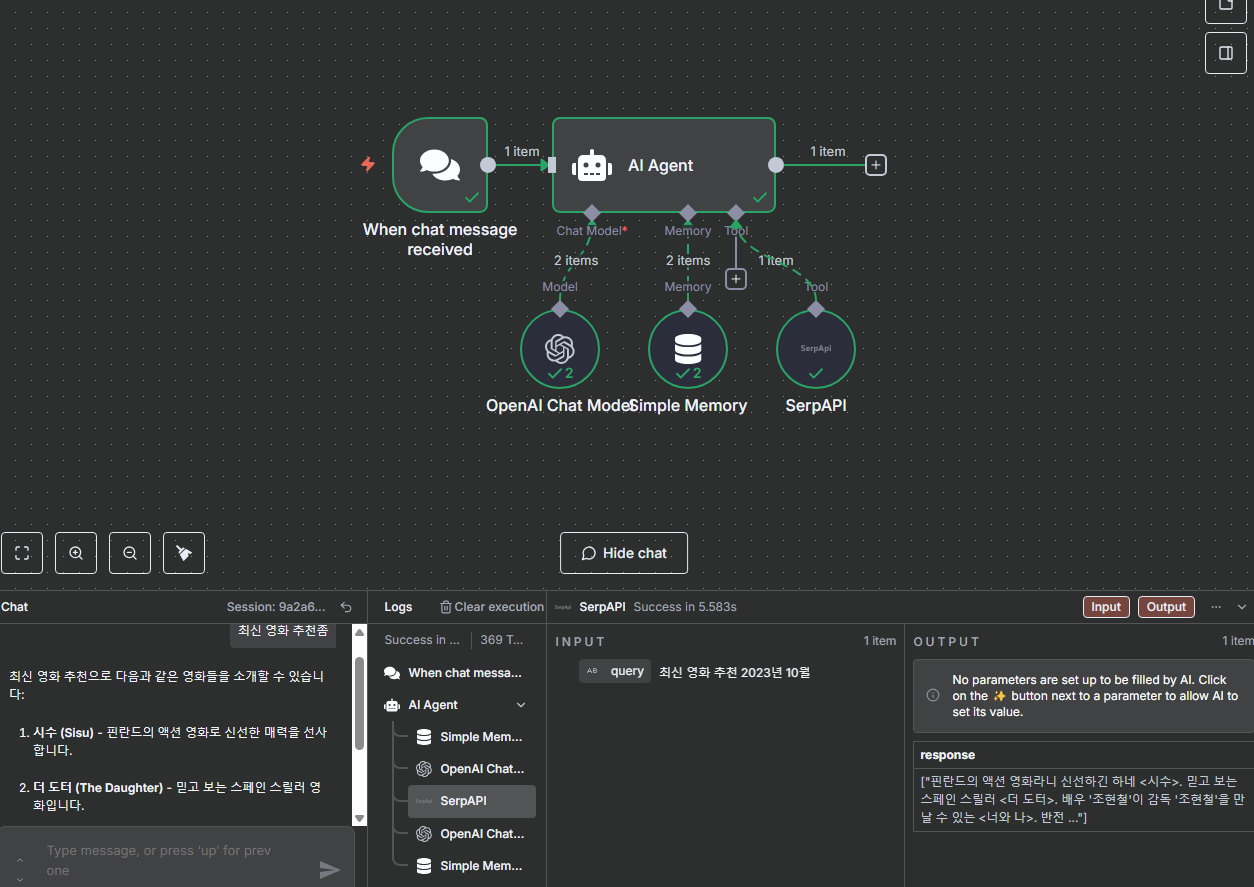Click the fit-to-view canvas button
The width and height of the screenshot is (1254, 887).
coord(22,553)
